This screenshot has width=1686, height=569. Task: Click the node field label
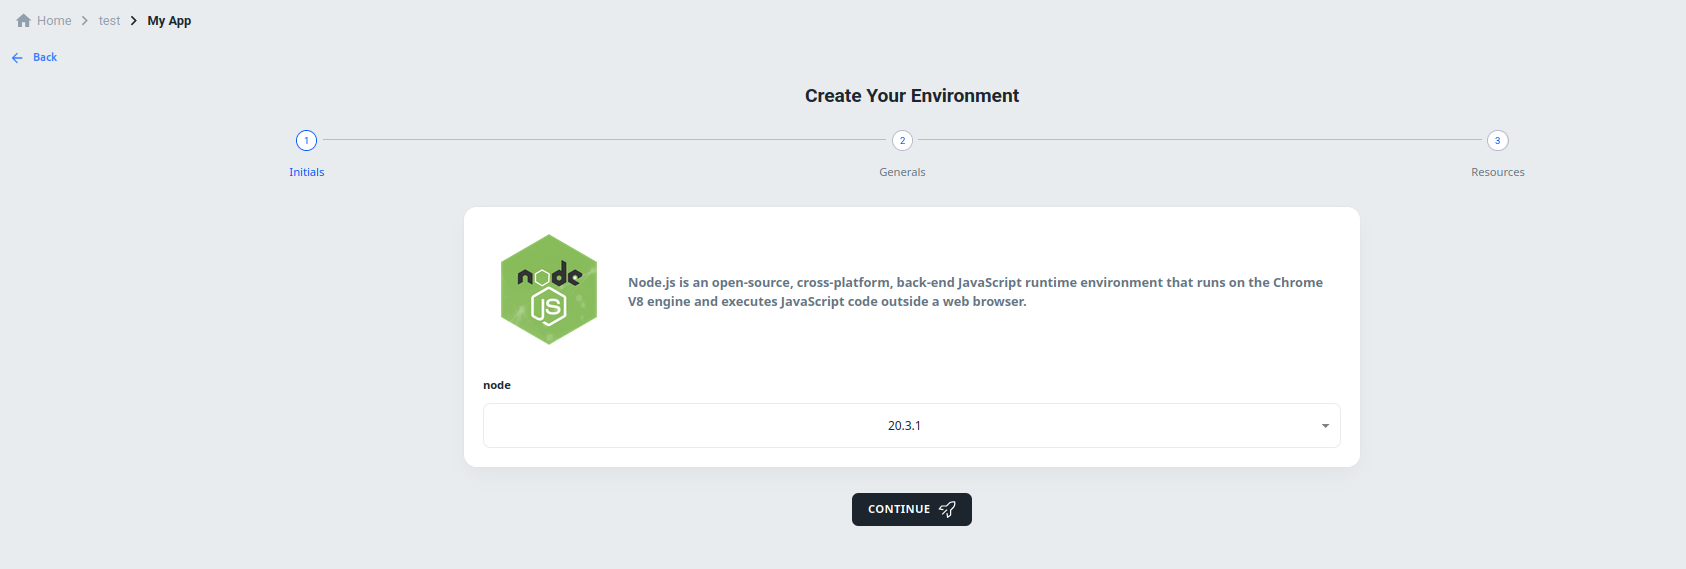[x=497, y=385]
